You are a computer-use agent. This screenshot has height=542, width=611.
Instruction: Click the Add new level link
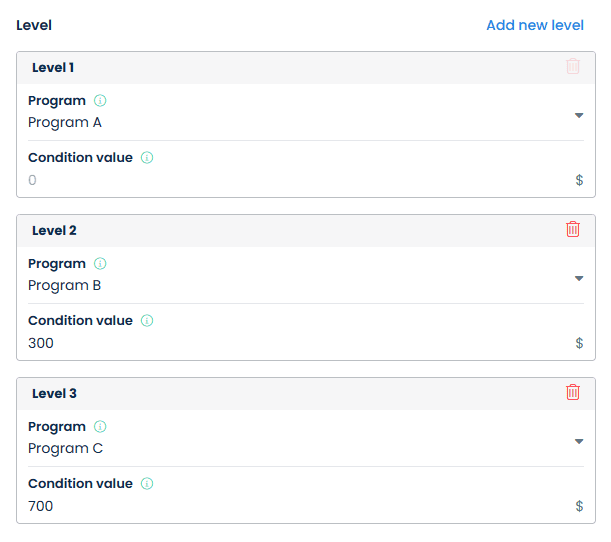(535, 25)
